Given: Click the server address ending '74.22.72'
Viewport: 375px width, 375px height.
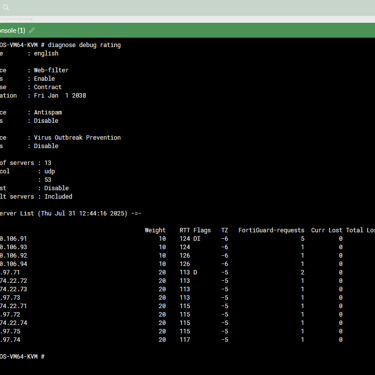Looking at the screenshot, I should (x=13, y=281).
